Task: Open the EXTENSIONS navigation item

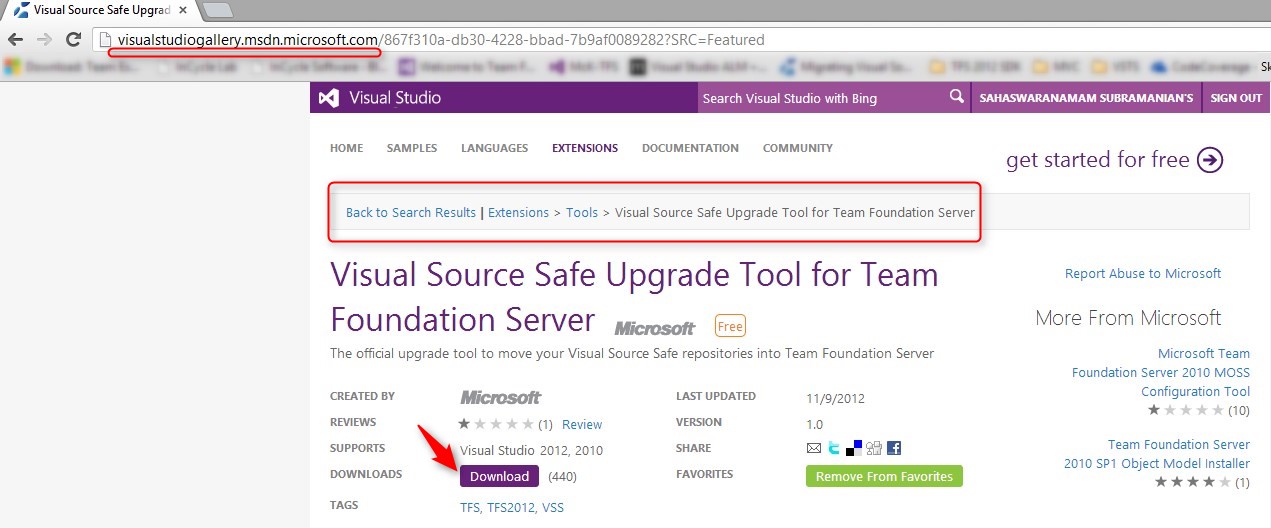Action: (x=585, y=148)
